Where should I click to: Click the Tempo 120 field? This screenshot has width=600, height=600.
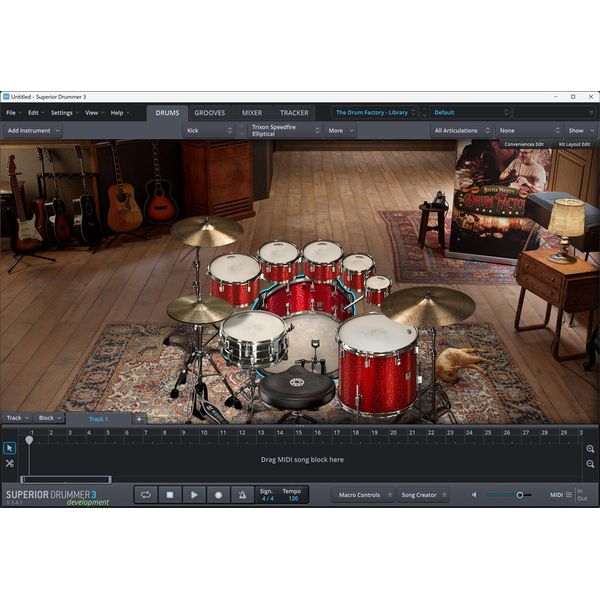(x=292, y=495)
